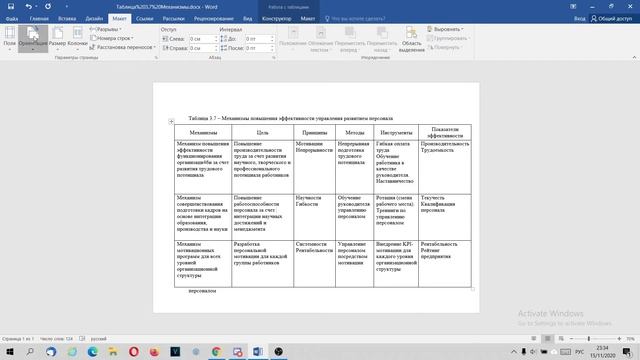Image resolution: width=640 pixels, height=360 pixels.
Task: Click the Справа indent input field
Action: click(x=201, y=48)
